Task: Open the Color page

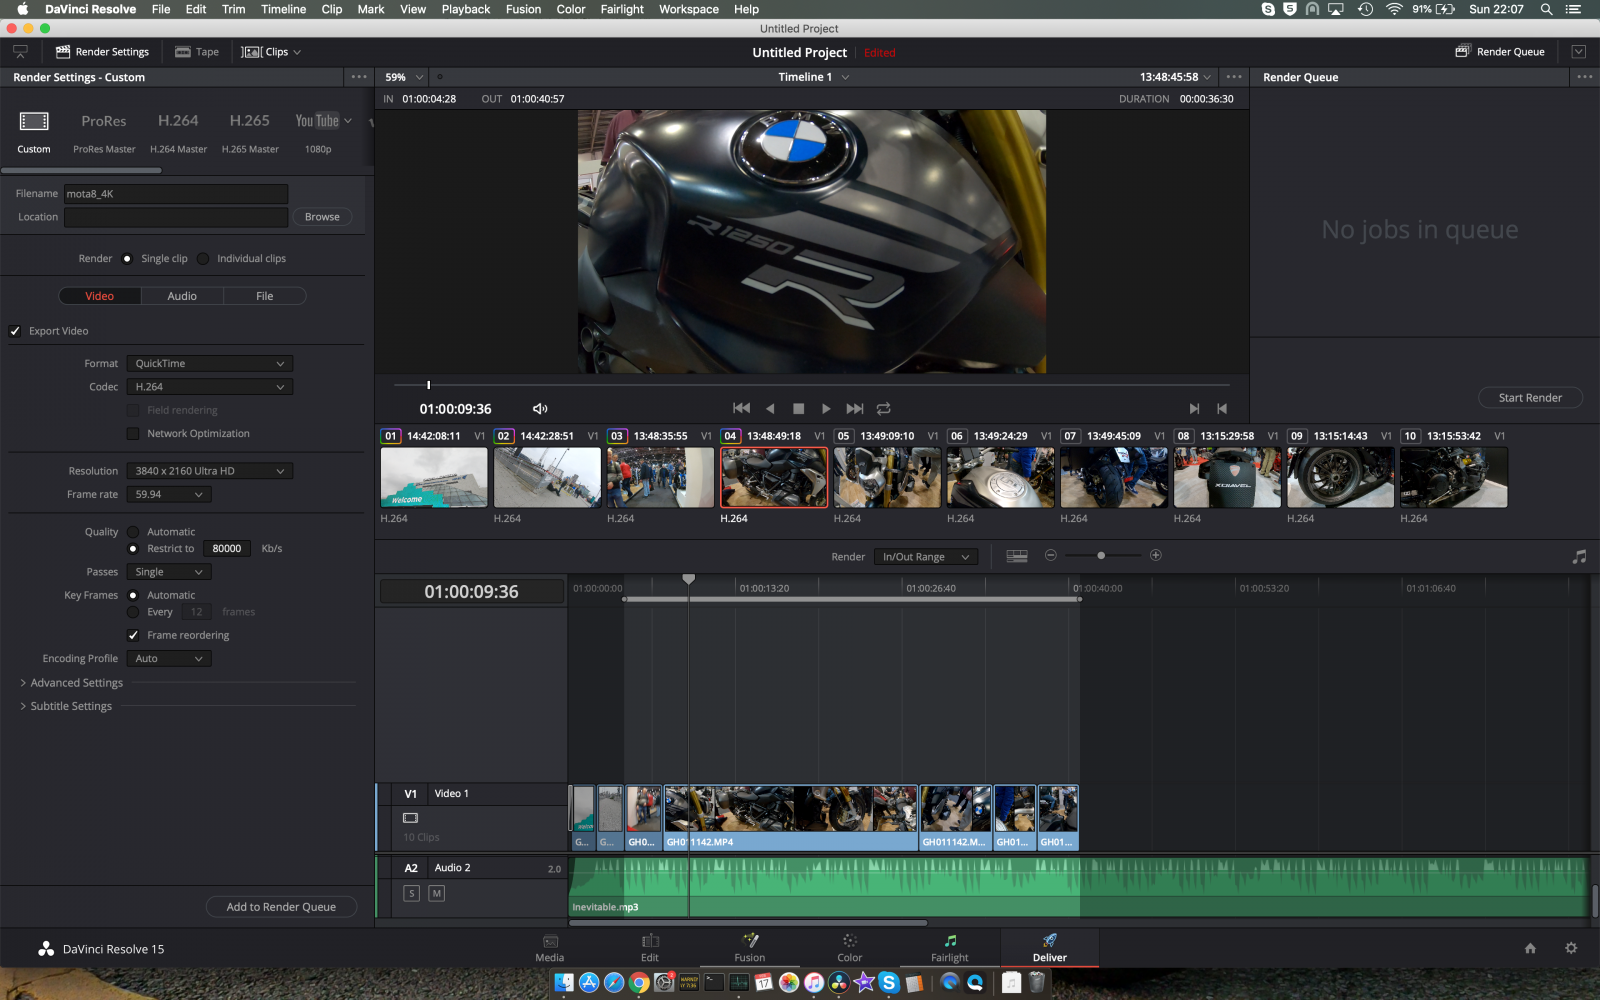Action: click(850, 948)
